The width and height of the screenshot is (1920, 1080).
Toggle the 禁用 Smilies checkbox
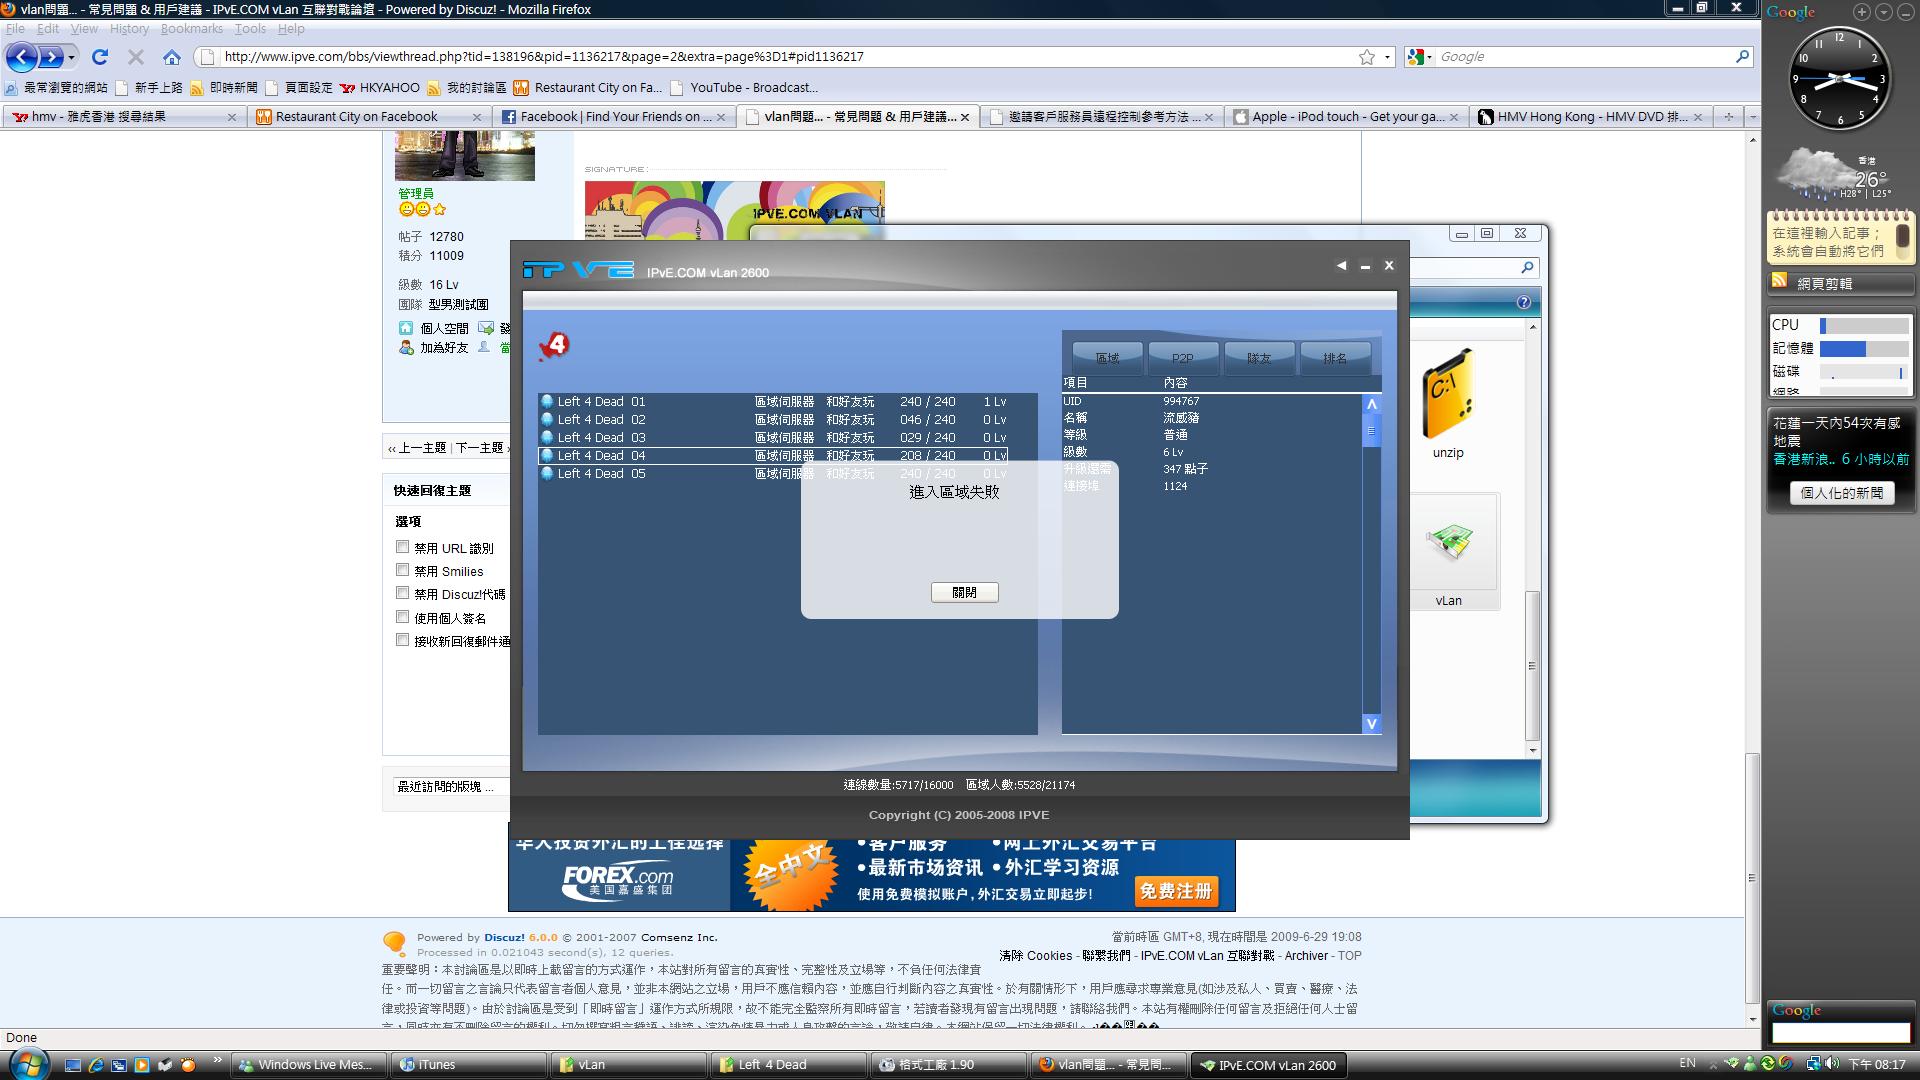click(x=403, y=570)
